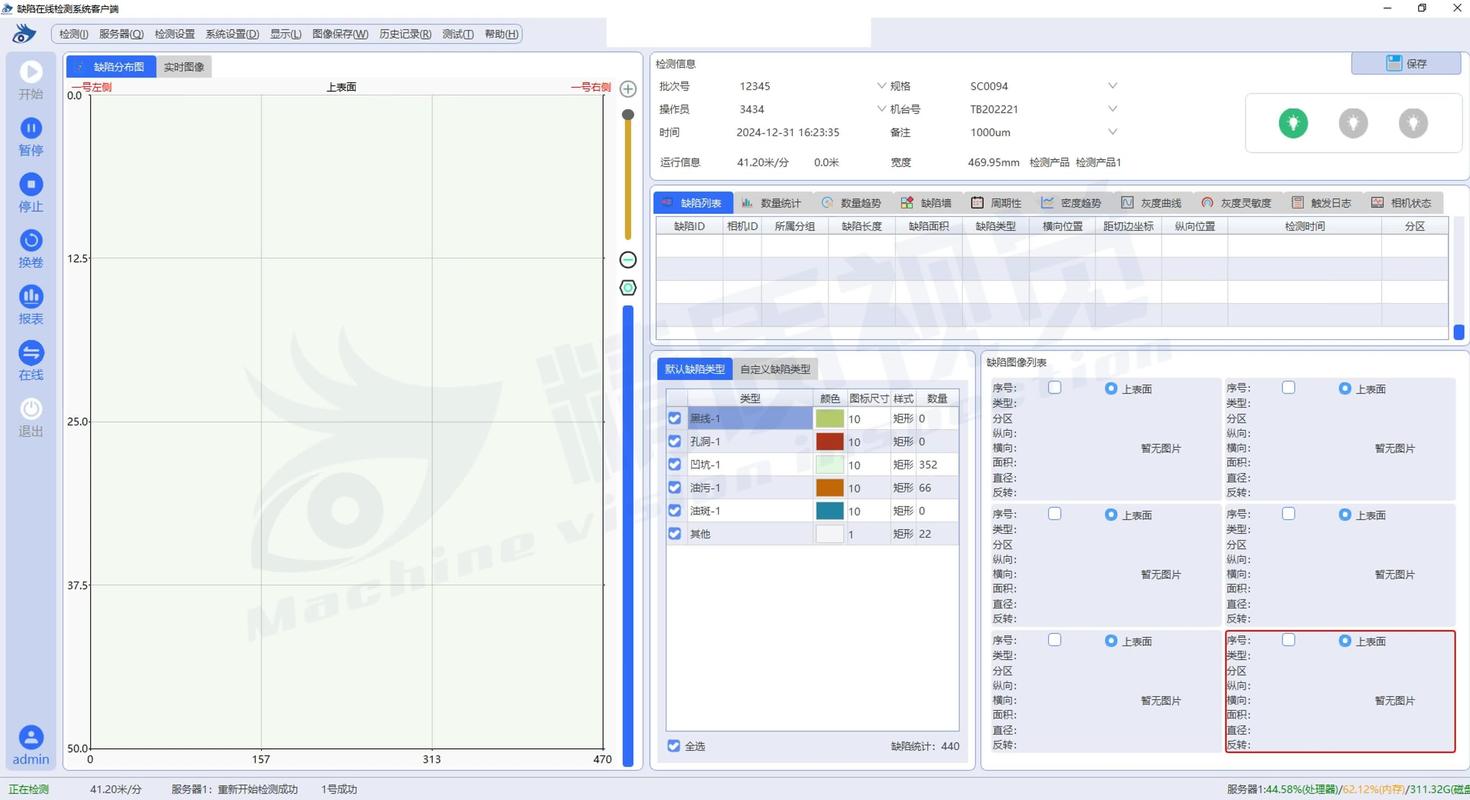Switch to the 数量统计 tab

pos(772,203)
